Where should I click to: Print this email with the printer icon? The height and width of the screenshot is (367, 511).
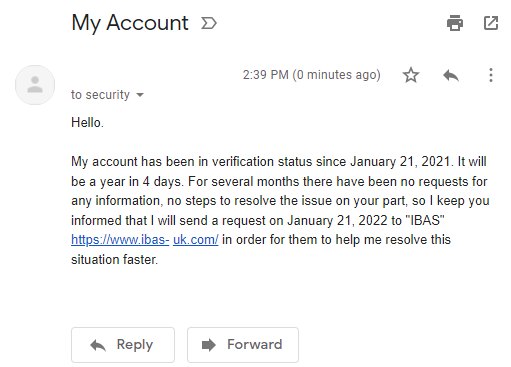tap(455, 23)
